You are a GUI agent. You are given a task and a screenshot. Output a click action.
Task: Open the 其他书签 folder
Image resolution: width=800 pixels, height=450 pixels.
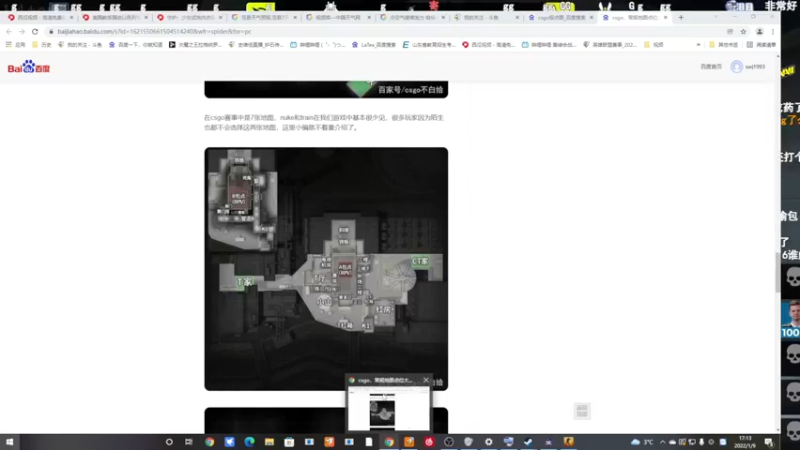[x=723, y=45]
